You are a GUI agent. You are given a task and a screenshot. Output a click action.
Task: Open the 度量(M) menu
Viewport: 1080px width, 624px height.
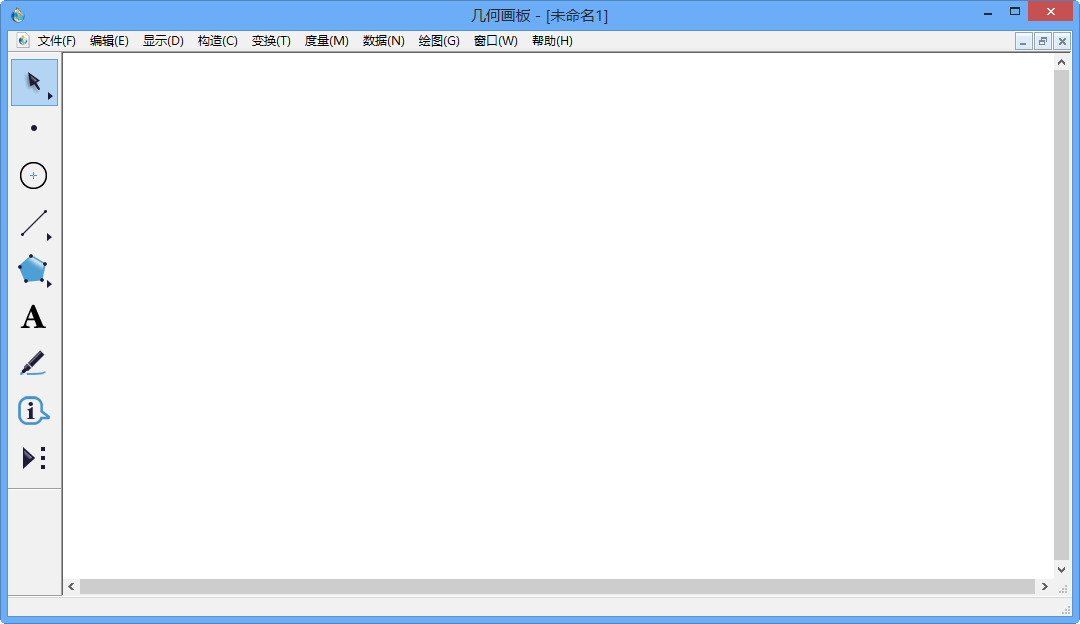pyautogui.click(x=326, y=41)
